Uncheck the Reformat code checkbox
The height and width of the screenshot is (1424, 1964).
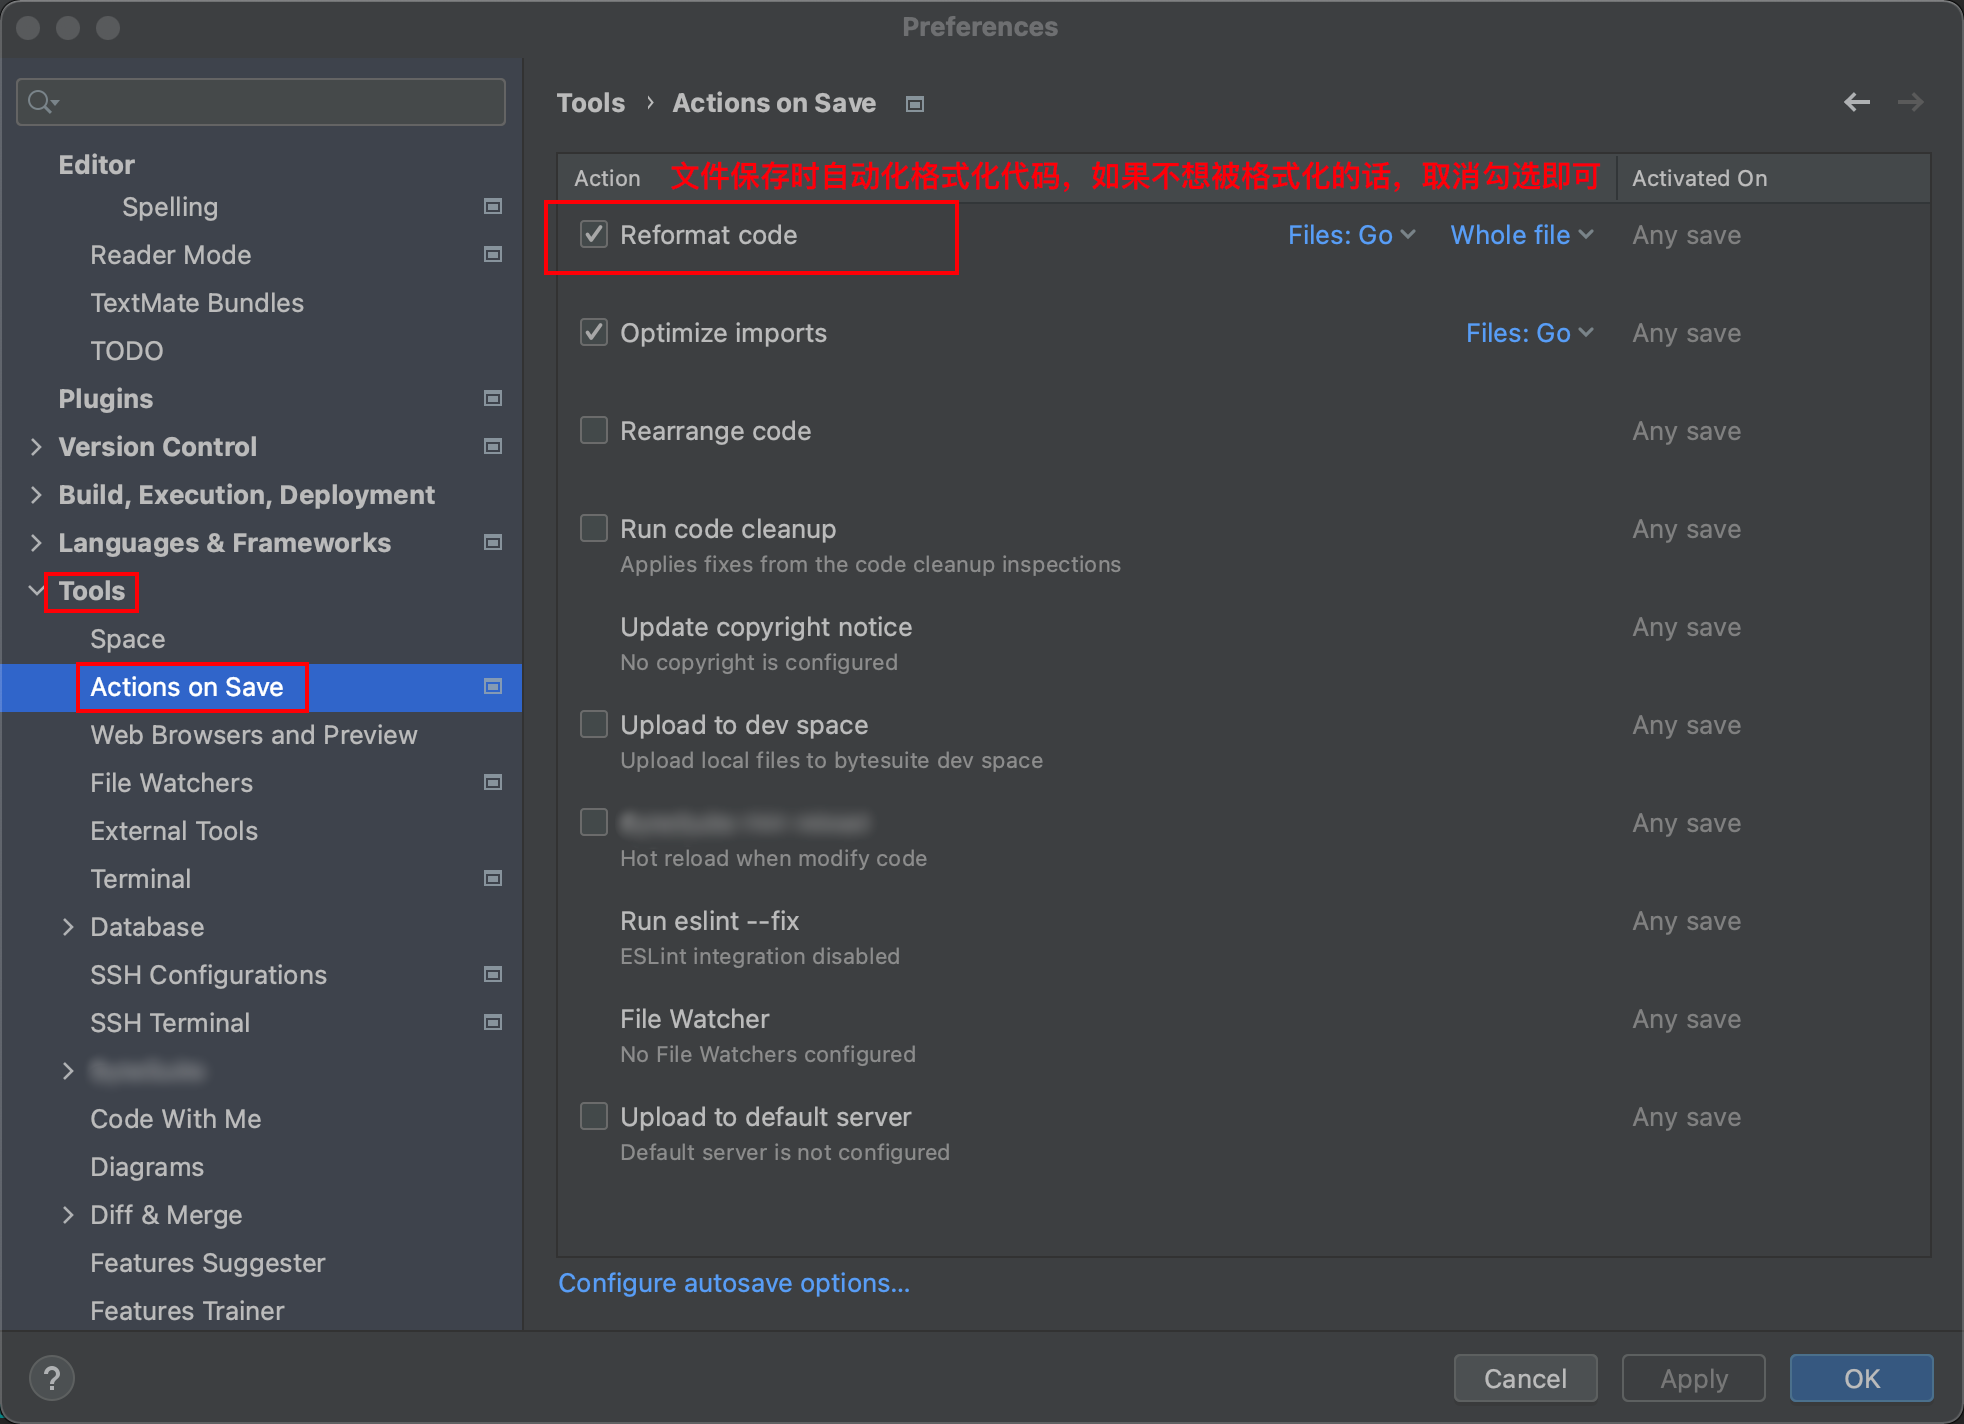tap(594, 235)
